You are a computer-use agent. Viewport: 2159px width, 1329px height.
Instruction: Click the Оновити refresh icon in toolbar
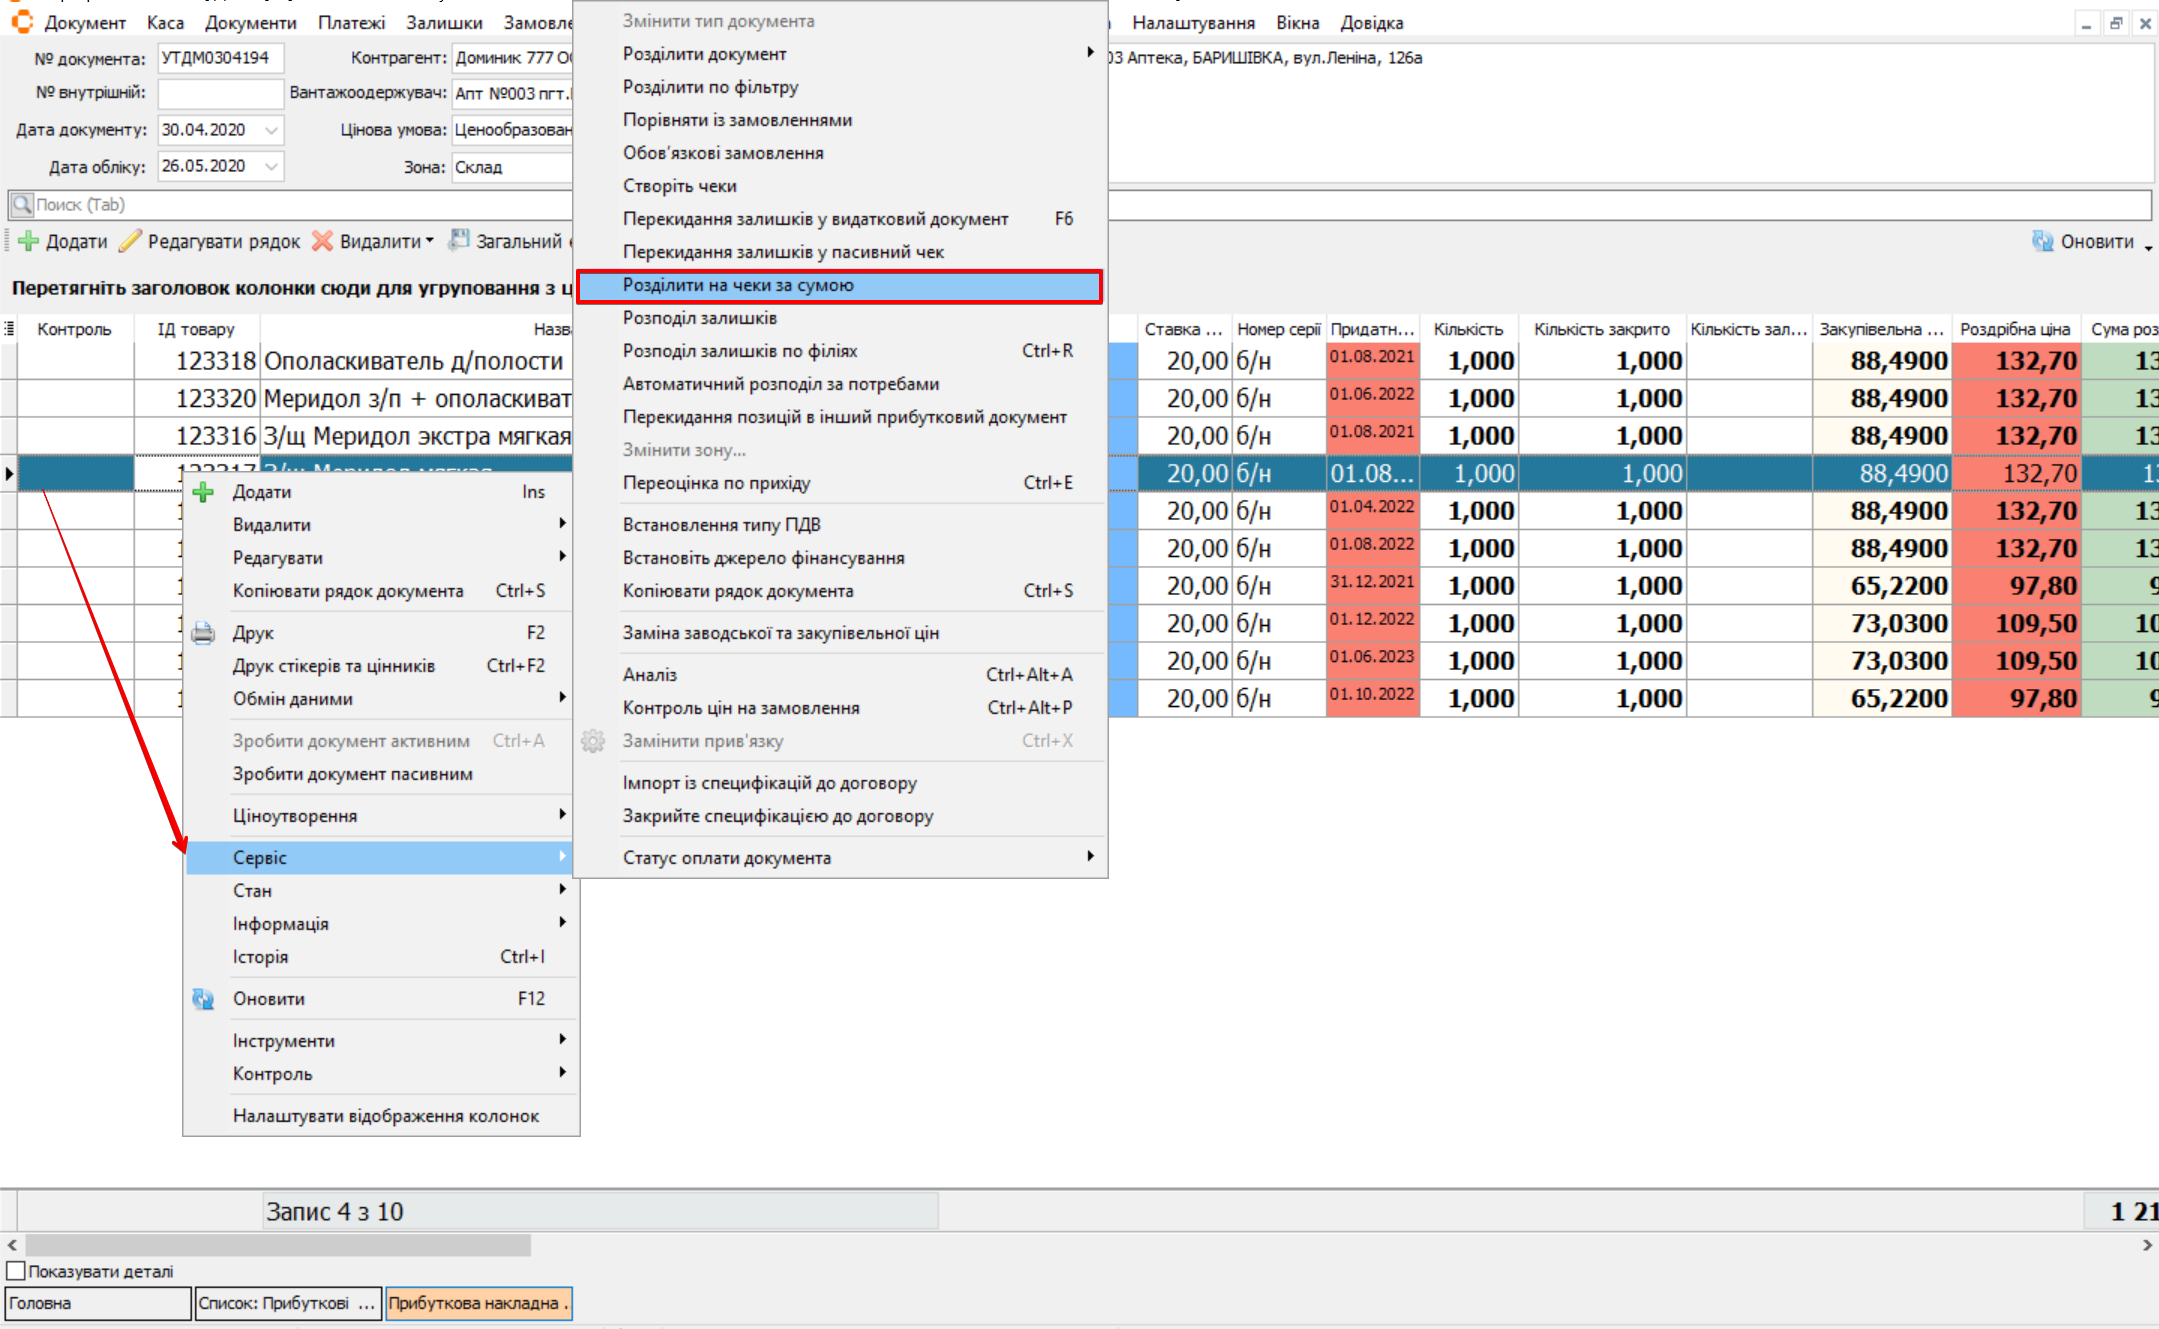(2042, 241)
